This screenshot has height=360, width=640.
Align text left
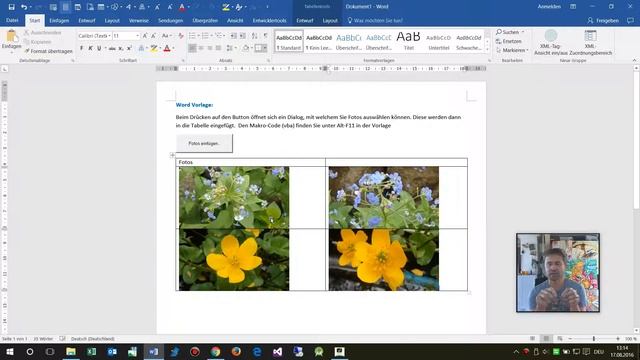192,48
